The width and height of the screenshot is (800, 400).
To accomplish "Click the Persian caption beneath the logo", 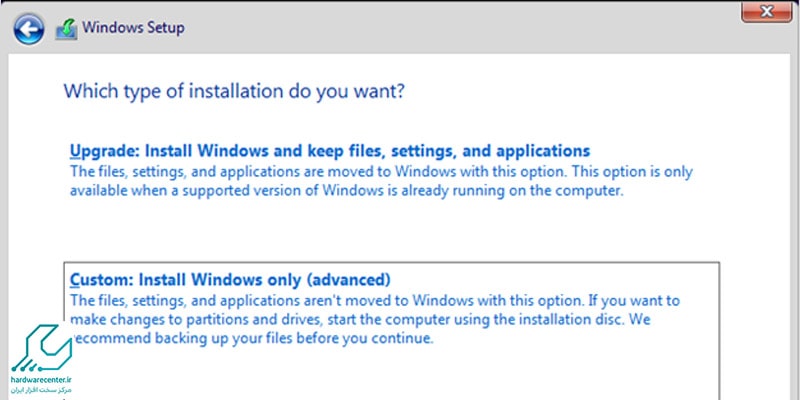I will 41,390.
